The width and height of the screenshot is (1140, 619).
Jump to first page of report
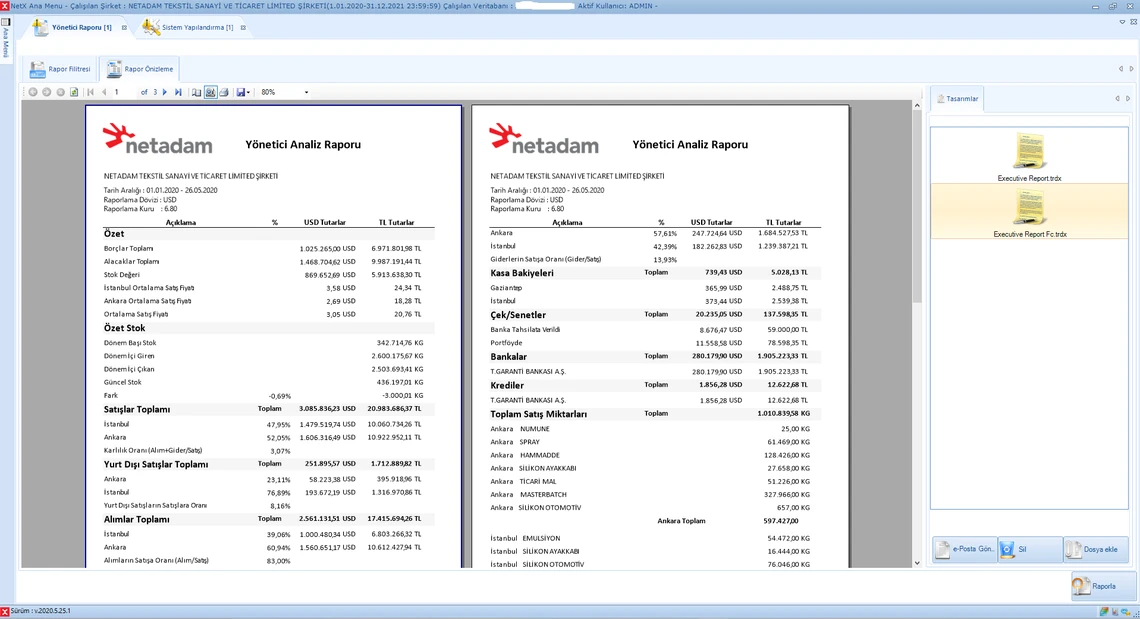point(90,92)
